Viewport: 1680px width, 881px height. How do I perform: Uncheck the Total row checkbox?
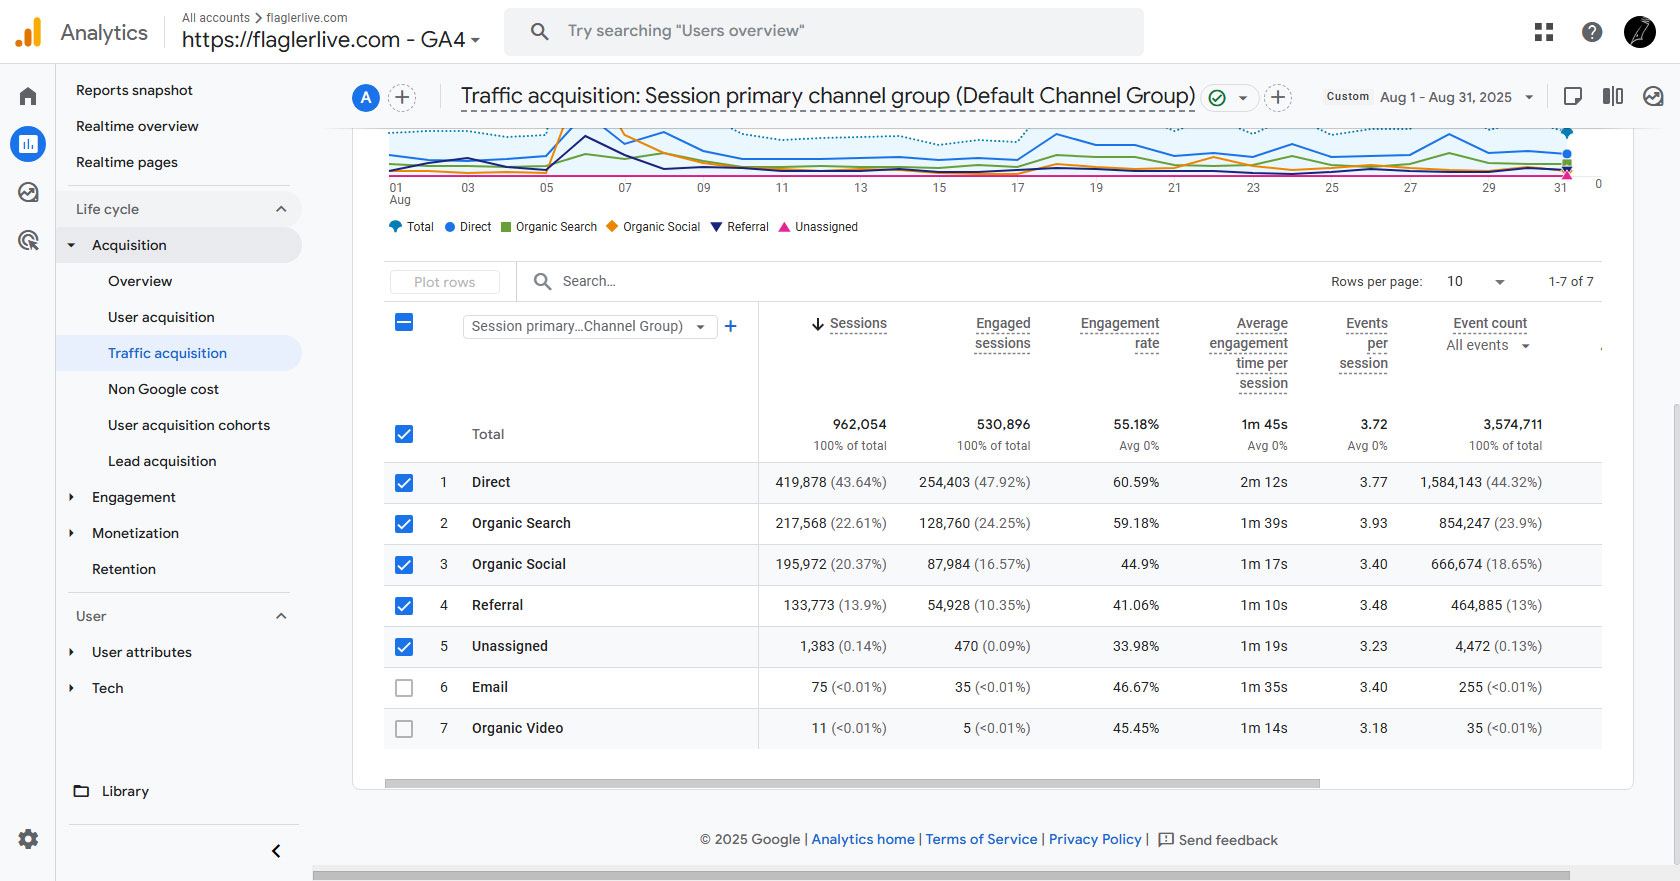[x=404, y=434]
